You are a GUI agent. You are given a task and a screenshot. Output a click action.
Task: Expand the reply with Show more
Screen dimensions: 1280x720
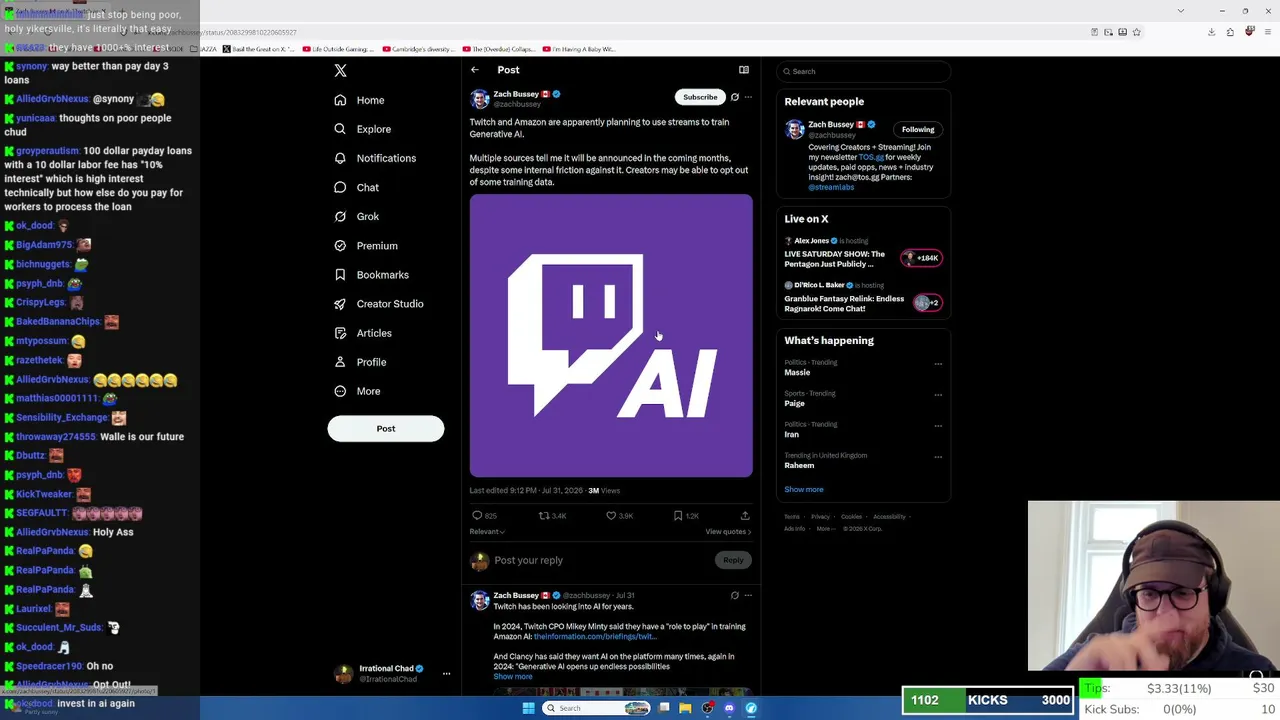tap(513, 677)
